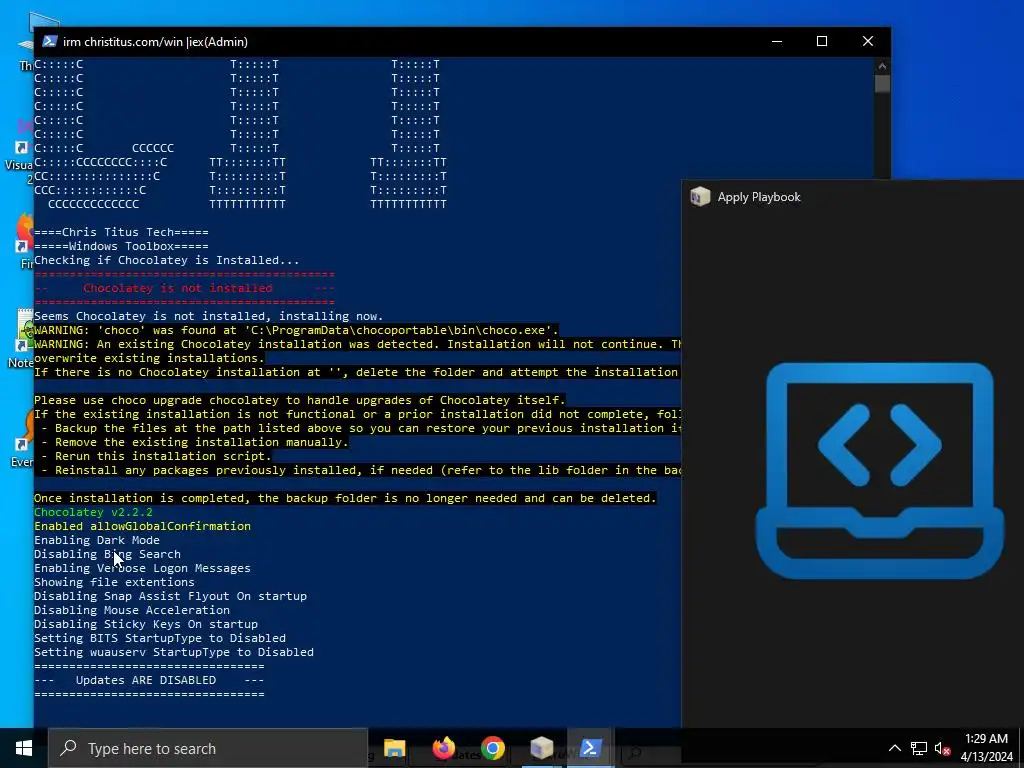Click the 'overwrite existing installations.' line
The image size is (1024, 768).
coord(150,358)
